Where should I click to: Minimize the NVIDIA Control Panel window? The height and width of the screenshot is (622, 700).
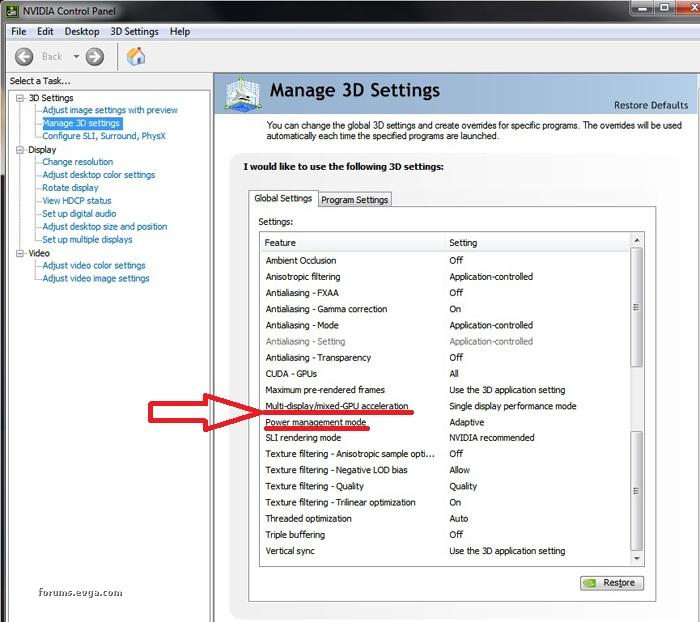[642, 8]
